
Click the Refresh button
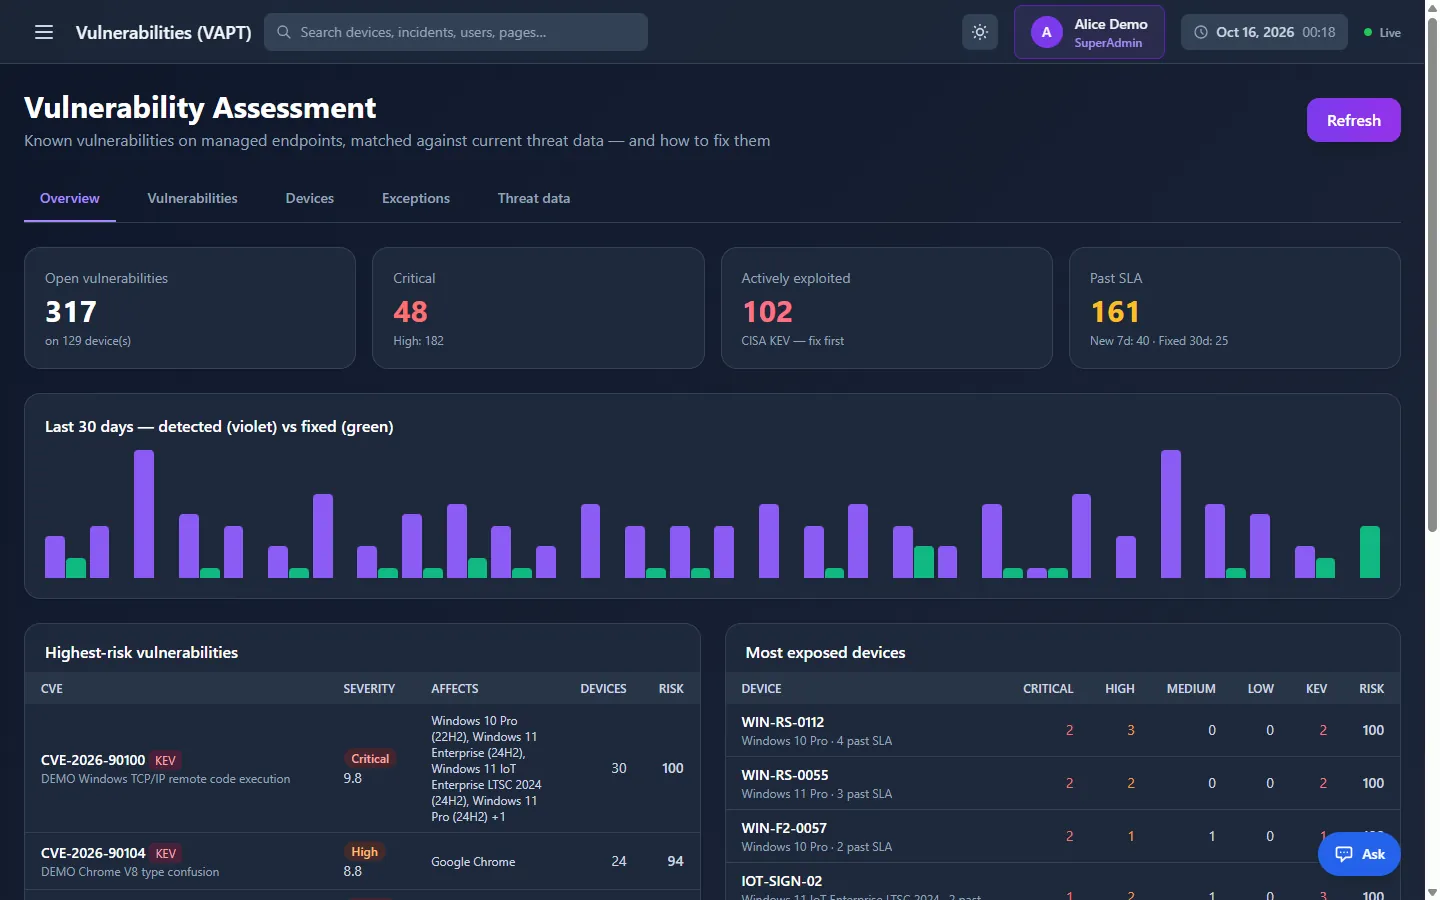click(1353, 120)
